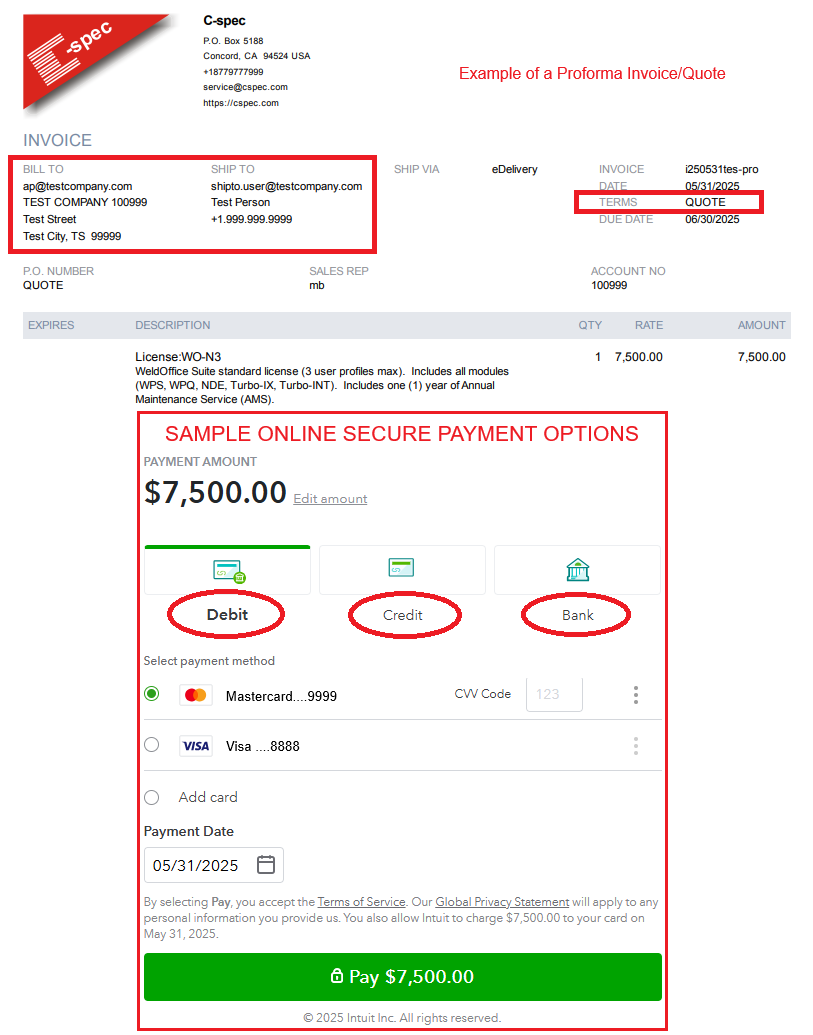Image resolution: width=813 pixels, height=1035 pixels.
Task: Switch to the Bank payment tab
Action: [x=577, y=614]
